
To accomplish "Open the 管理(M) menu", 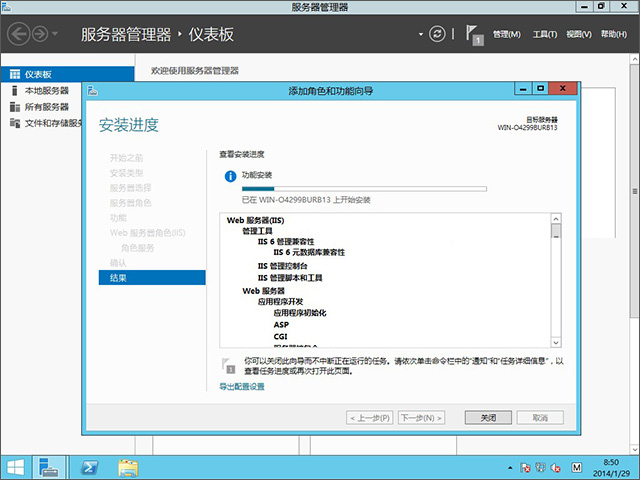I will (x=507, y=34).
